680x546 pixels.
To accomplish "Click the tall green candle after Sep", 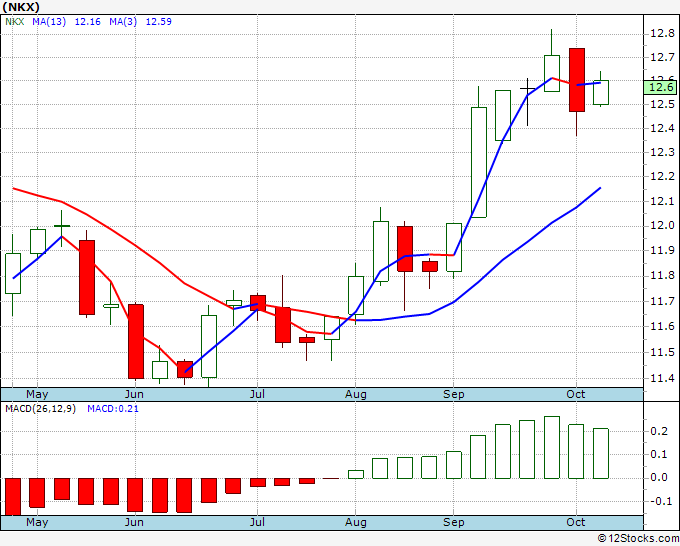I will (479, 162).
